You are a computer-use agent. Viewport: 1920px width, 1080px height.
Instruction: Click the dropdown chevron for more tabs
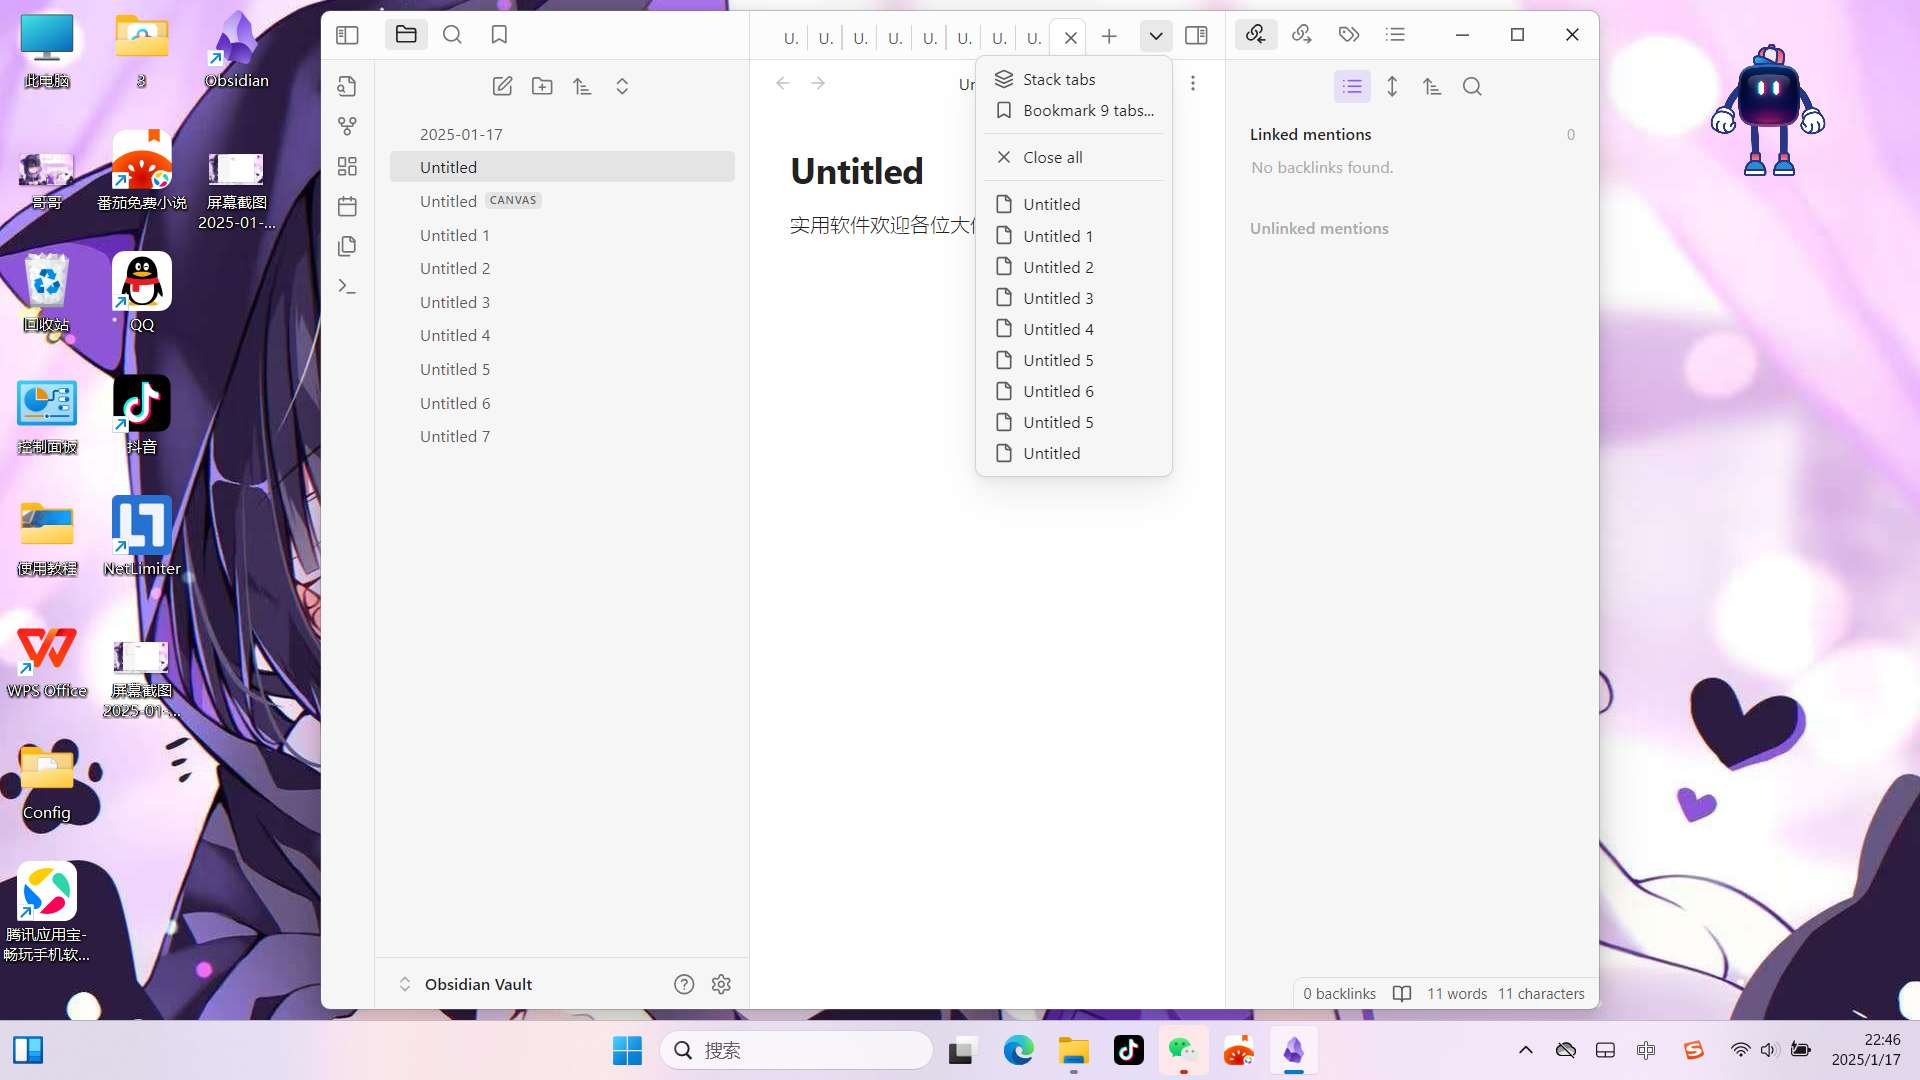[x=1155, y=34]
